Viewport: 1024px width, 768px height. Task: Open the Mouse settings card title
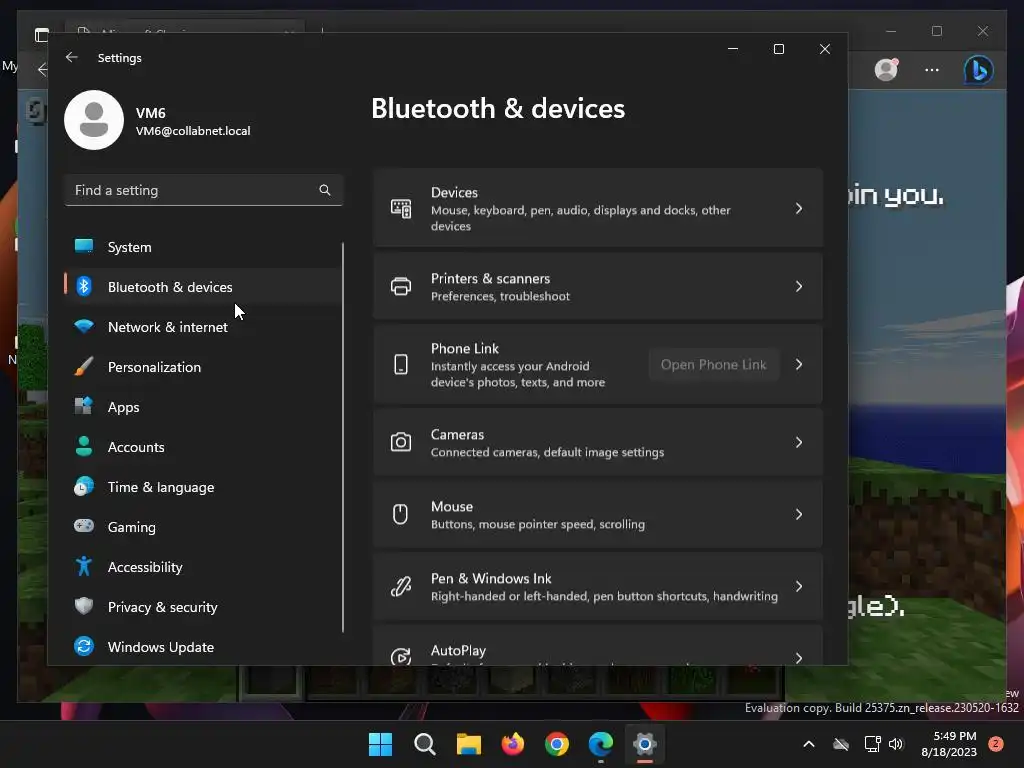pyautogui.click(x=451, y=506)
